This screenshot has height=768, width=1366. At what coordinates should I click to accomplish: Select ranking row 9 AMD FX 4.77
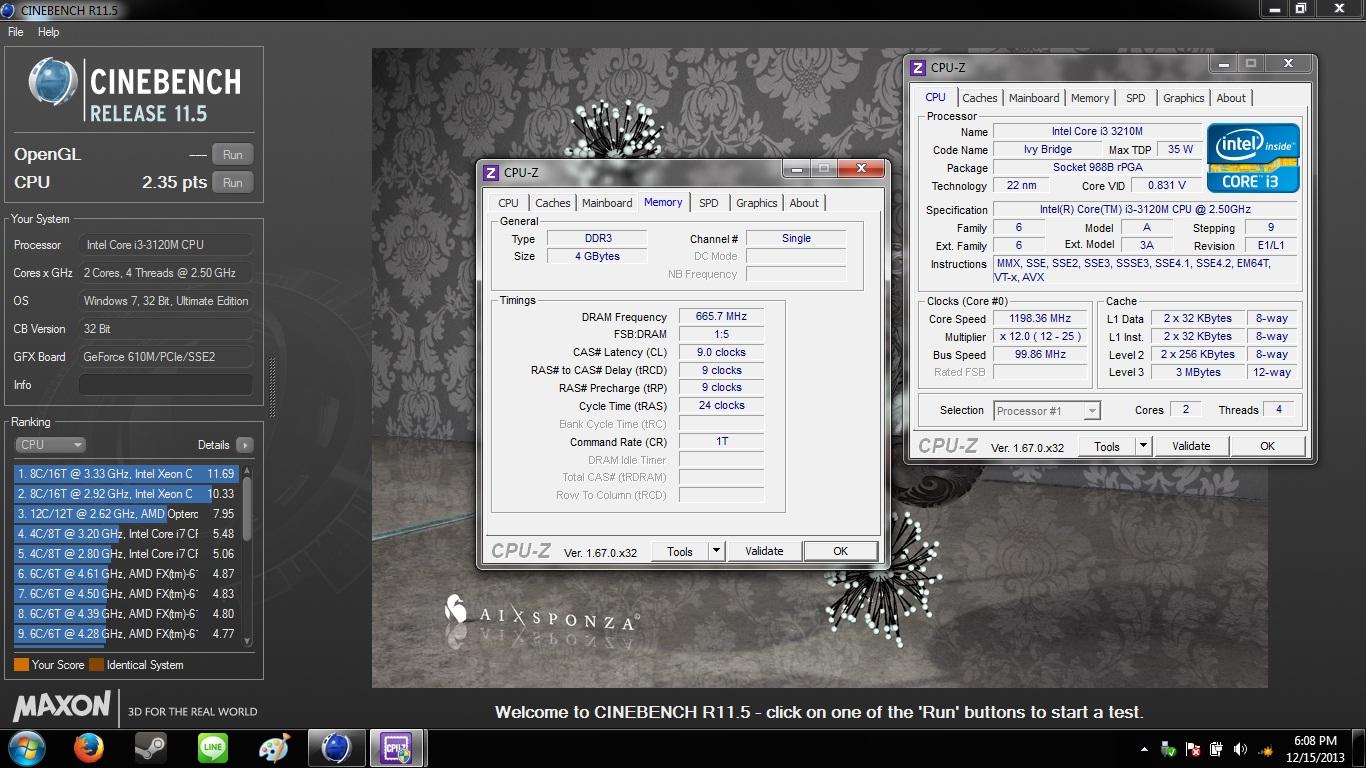pyautogui.click(x=126, y=634)
